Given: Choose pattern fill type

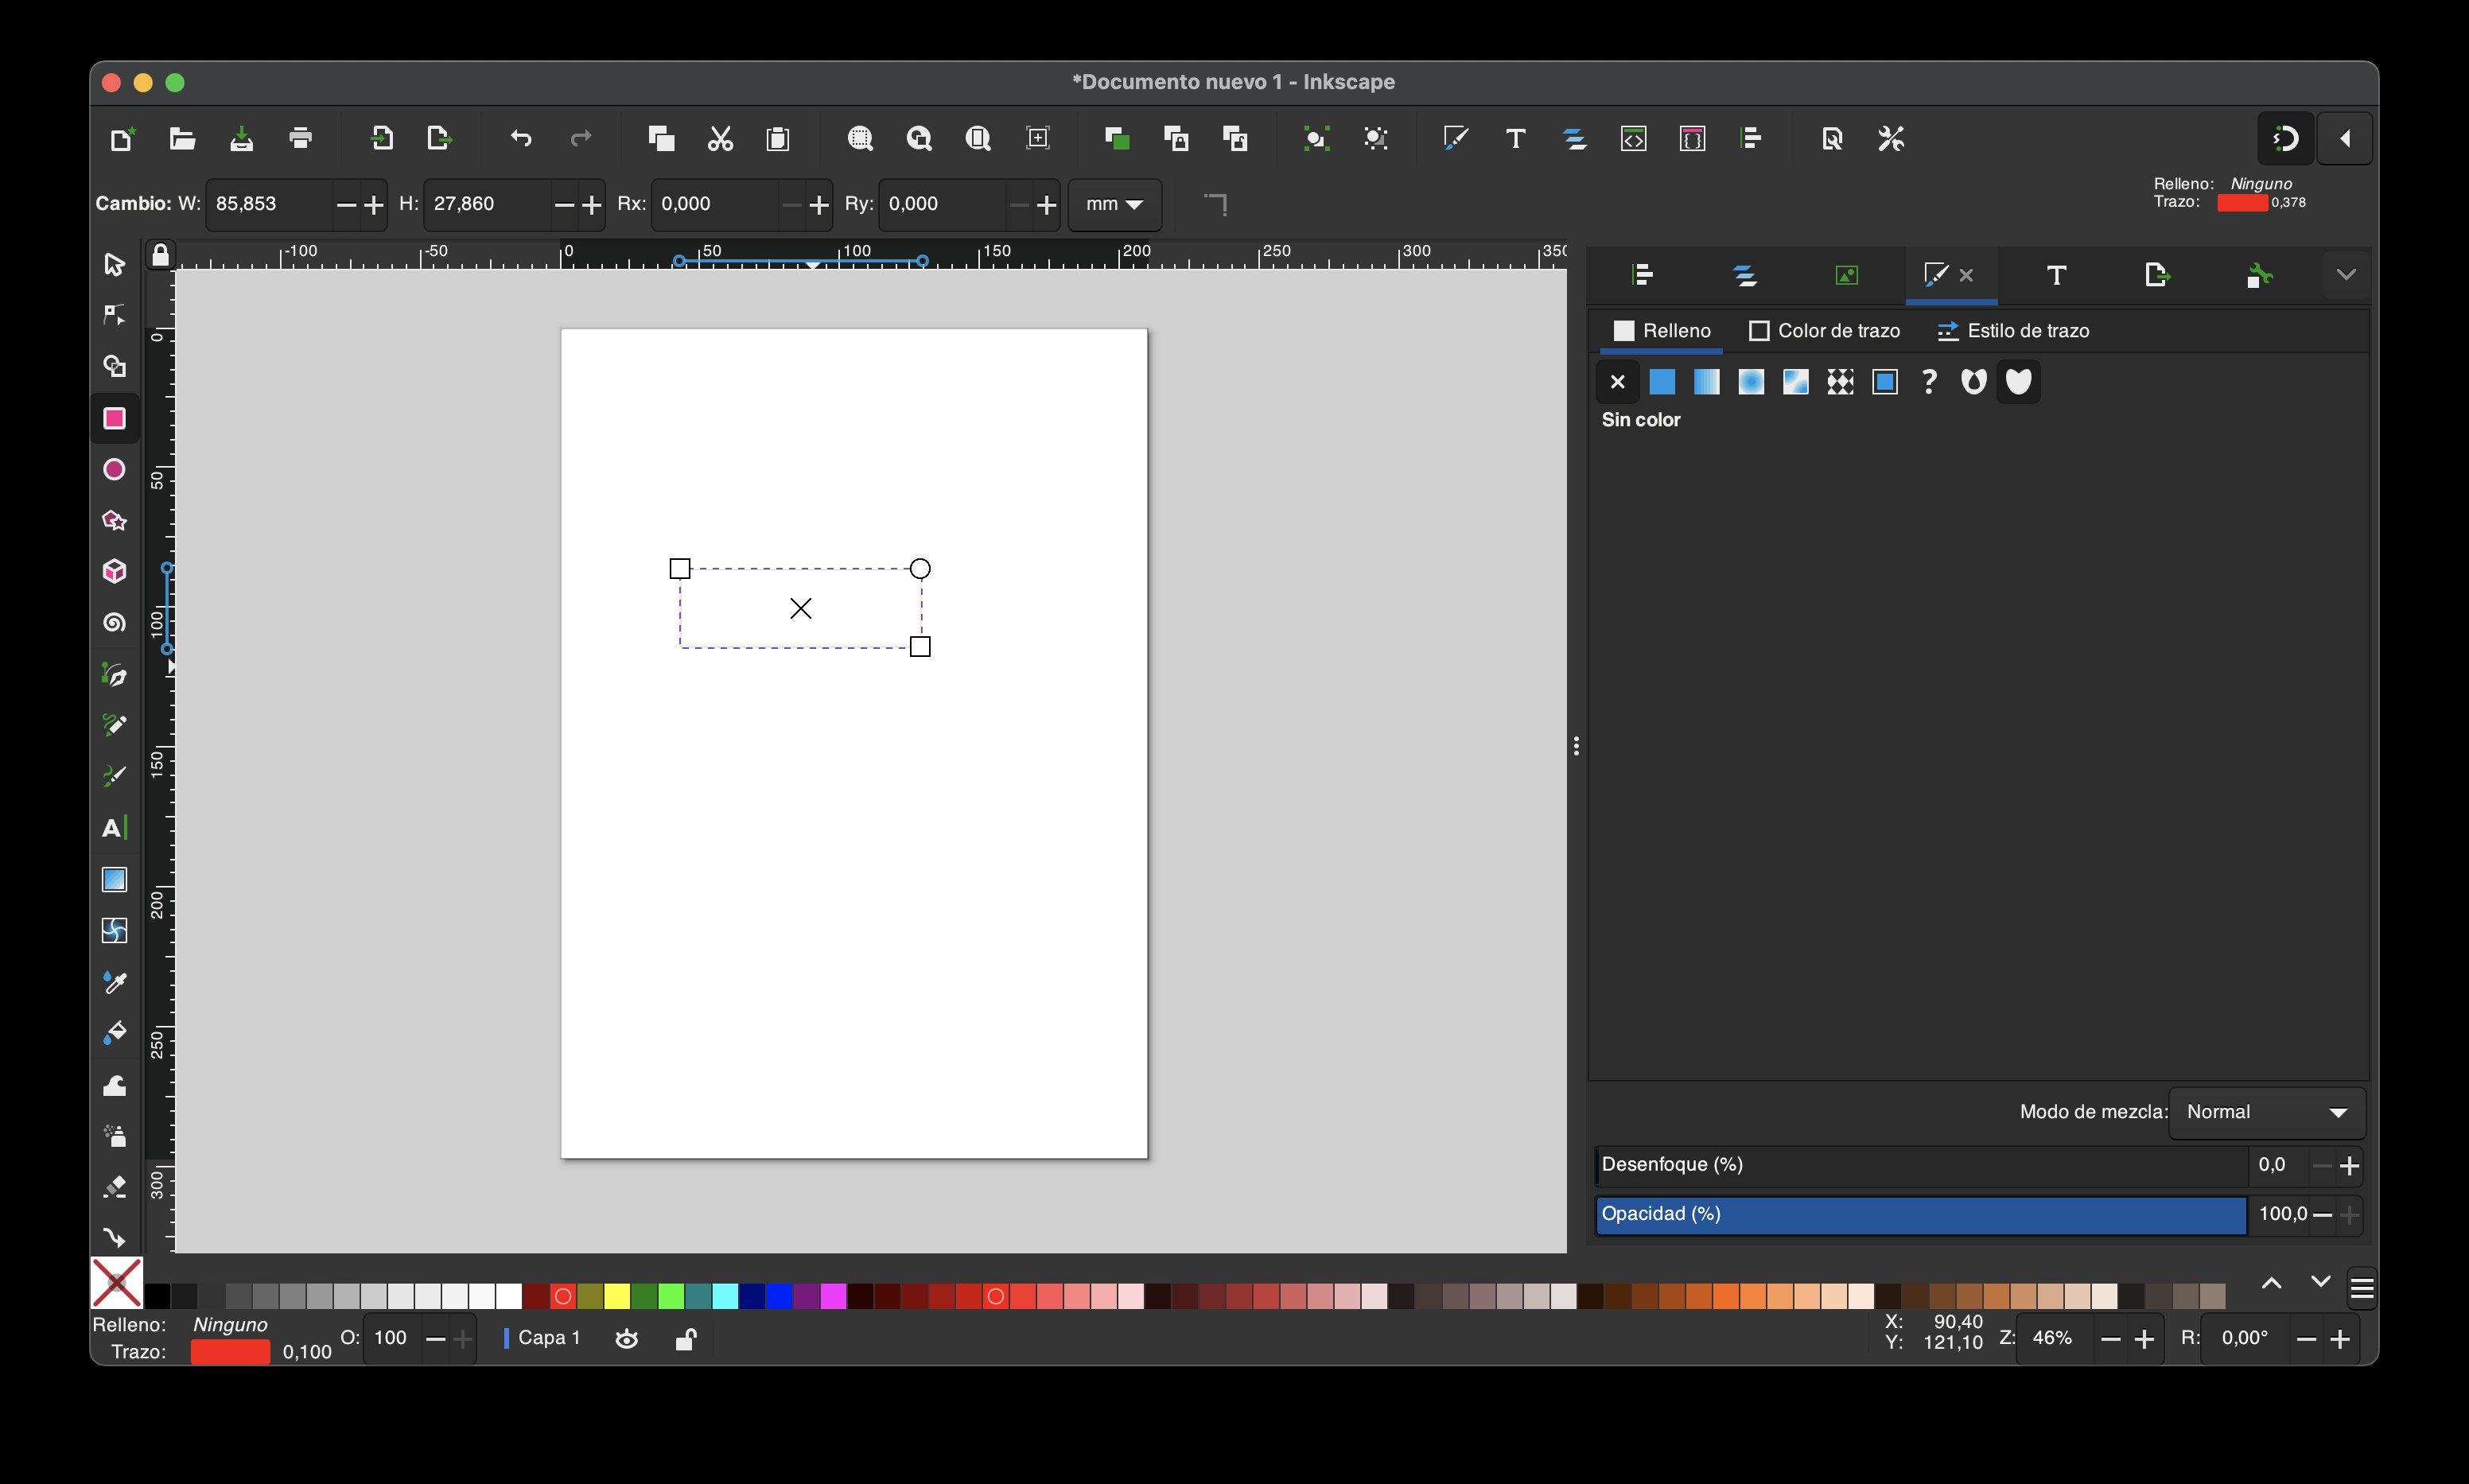Looking at the screenshot, I should pos(1840,382).
